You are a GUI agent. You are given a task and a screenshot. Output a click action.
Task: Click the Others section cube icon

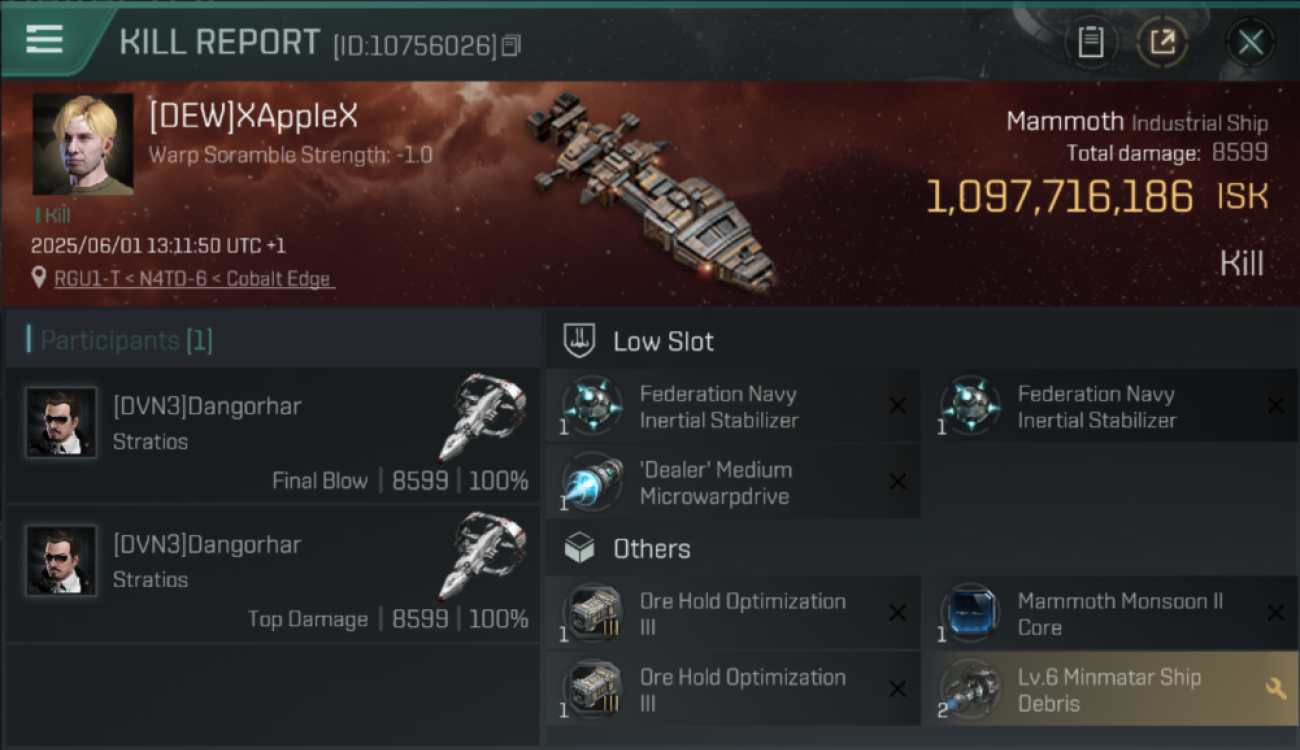tap(580, 548)
